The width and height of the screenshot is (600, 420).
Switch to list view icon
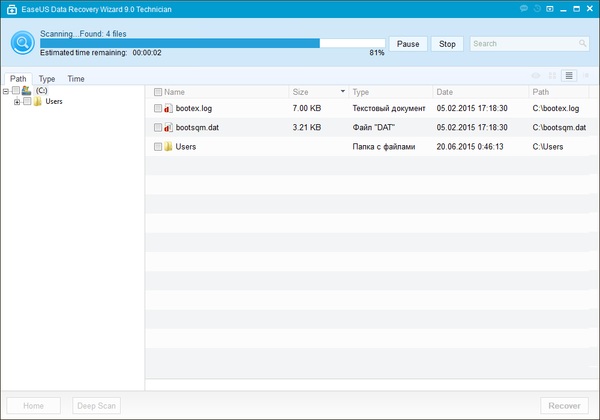pyautogui.click(x=569, y=76)
